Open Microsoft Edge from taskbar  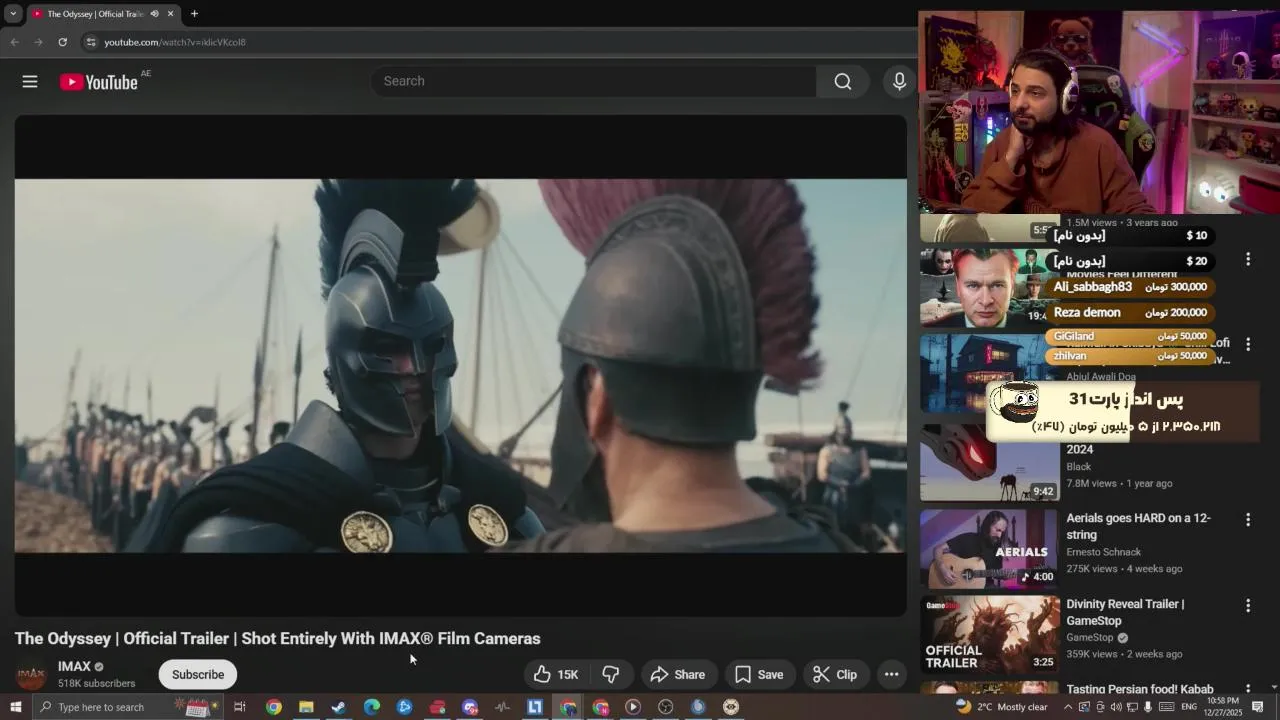(x=371, y=707)
